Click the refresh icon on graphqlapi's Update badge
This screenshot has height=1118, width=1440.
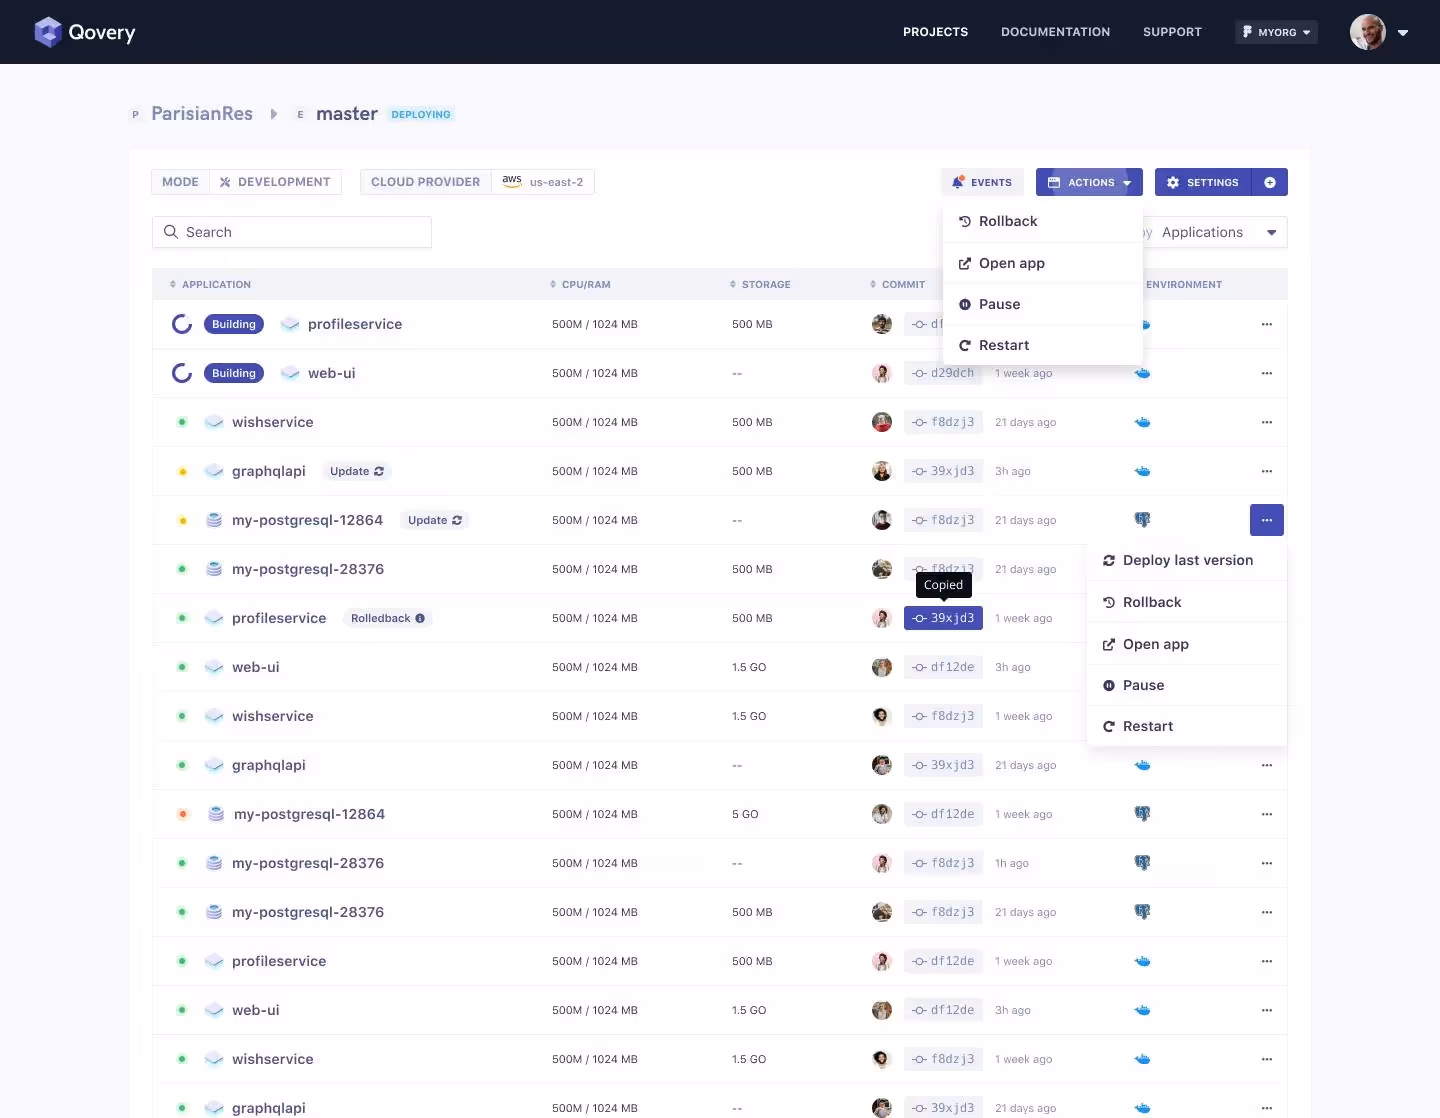[379, 471]
